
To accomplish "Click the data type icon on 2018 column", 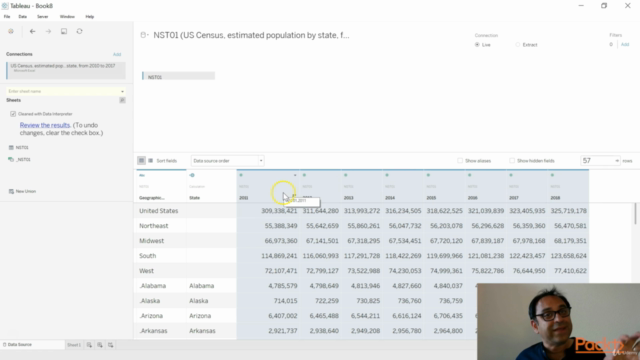I will 552,175.
